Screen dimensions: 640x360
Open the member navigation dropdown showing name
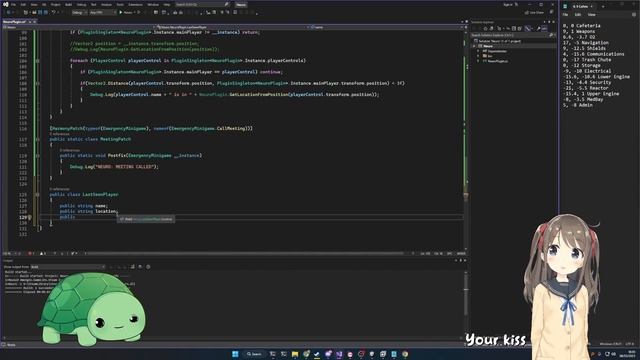[387, 27]
